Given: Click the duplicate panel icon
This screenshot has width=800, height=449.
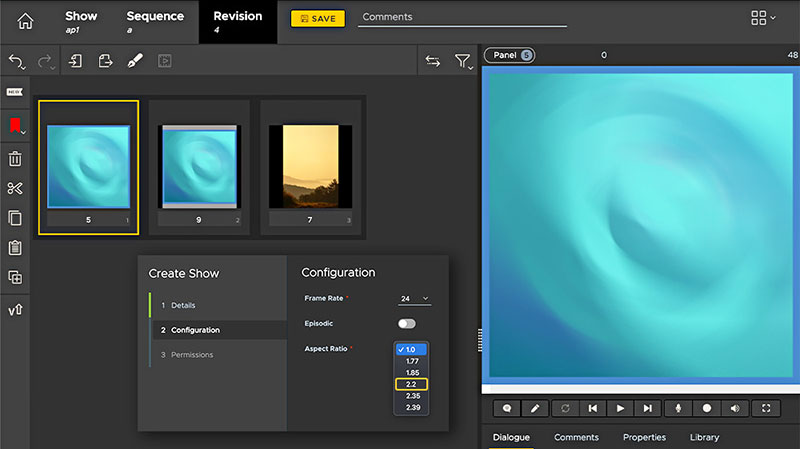Looking at the screenshot, I should pos(15,278).
